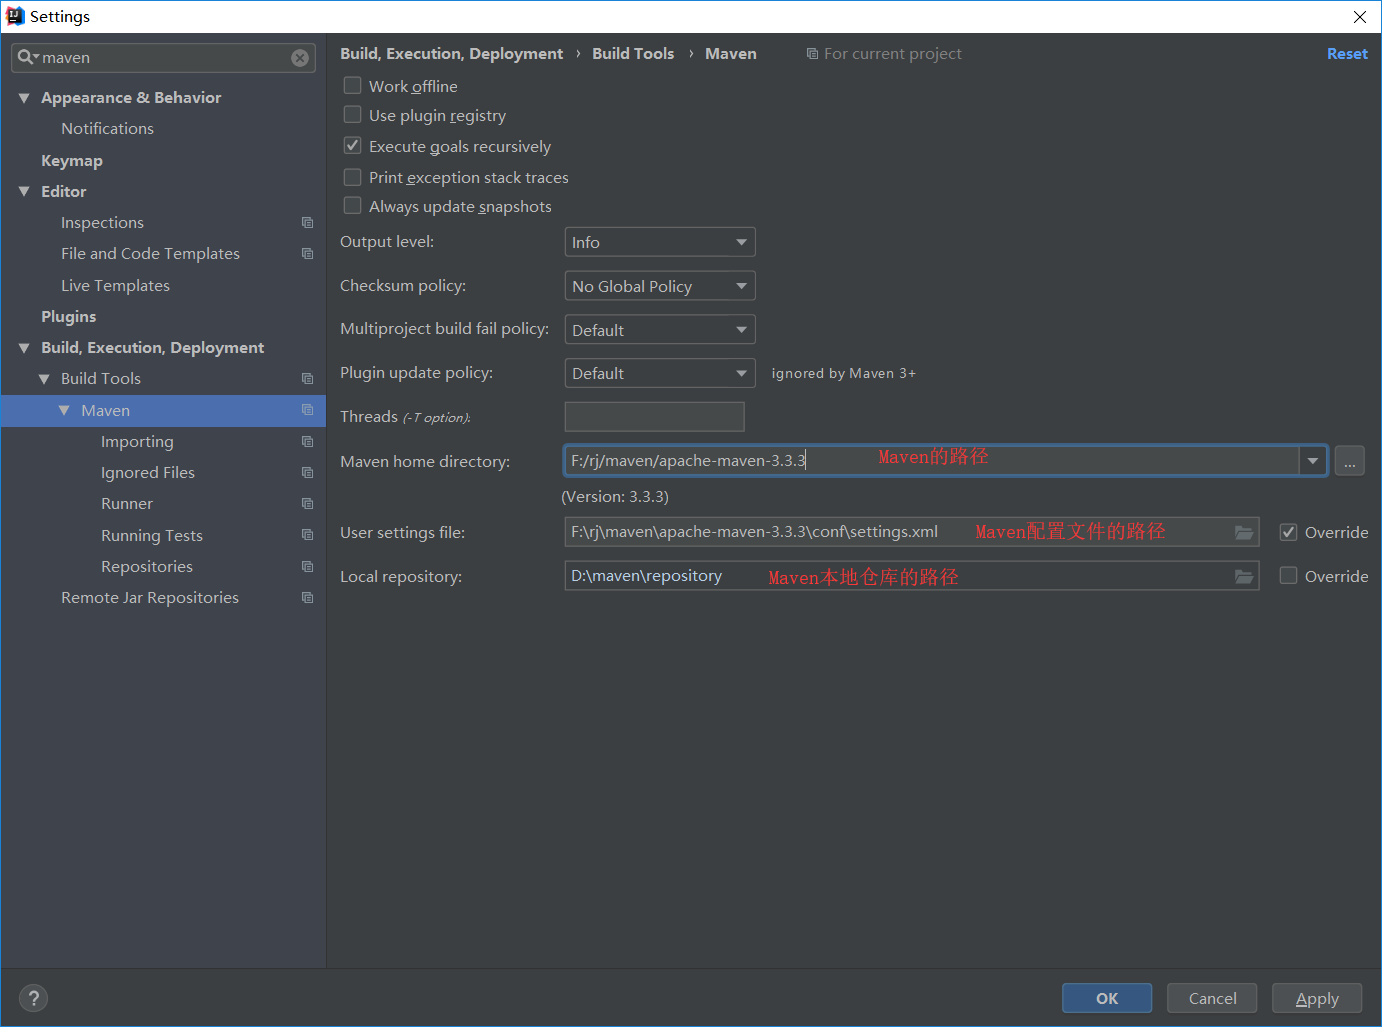The image size is (1382, 1027).
Task: Click the project-scope icon beside Maven
Action: (x=308, y=410)
